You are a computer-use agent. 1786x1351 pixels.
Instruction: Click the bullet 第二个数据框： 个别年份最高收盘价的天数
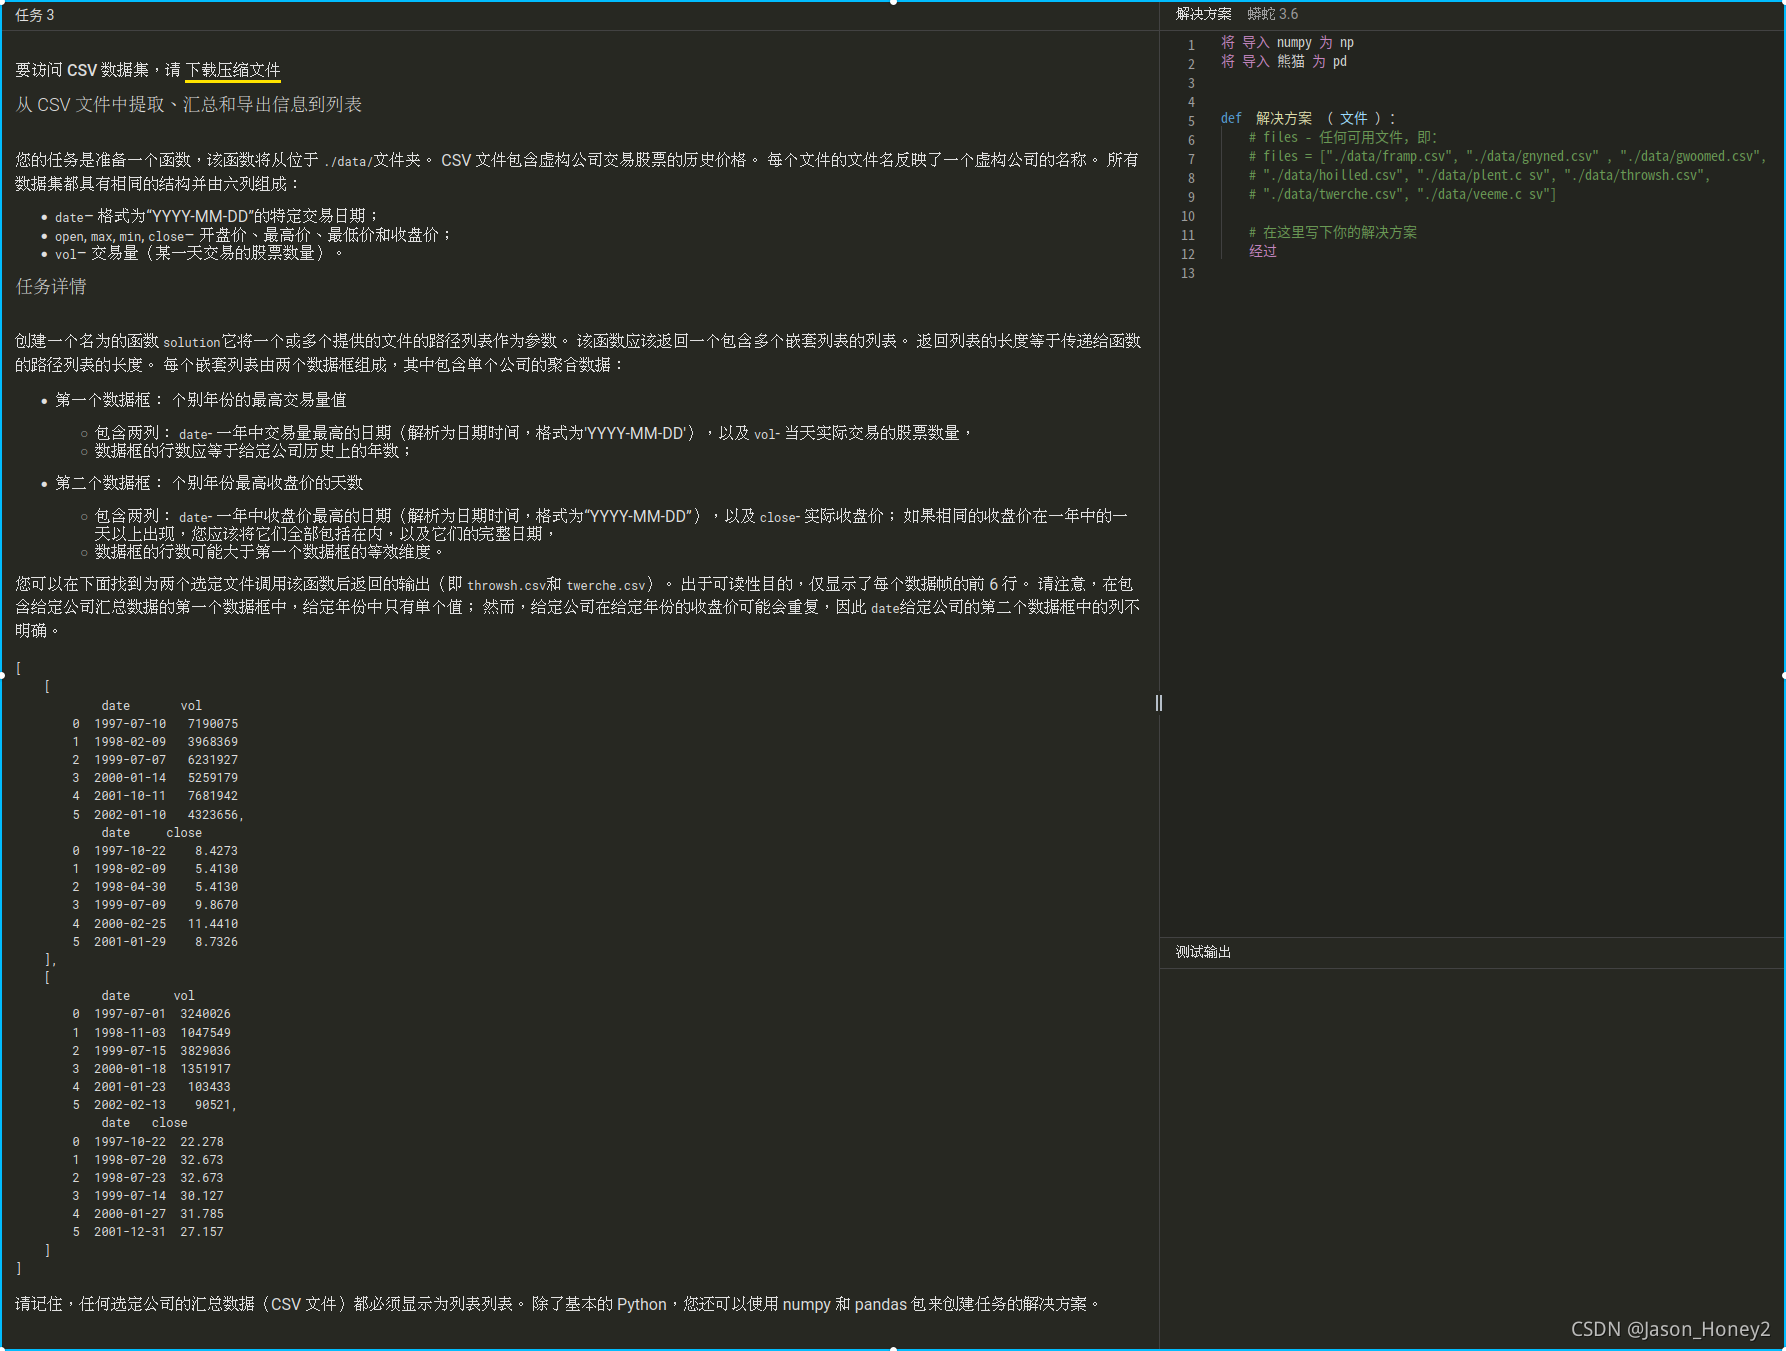point(208,483)
